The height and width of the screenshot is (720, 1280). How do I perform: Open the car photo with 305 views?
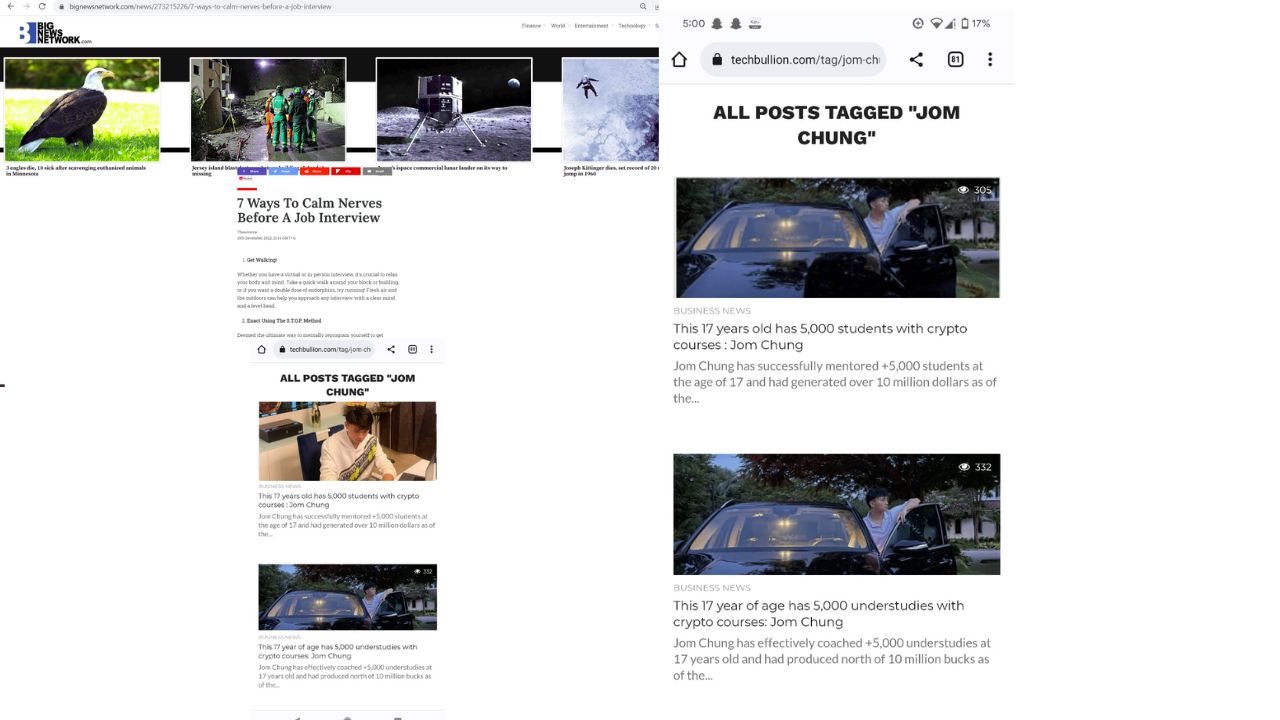coord(837,237)
